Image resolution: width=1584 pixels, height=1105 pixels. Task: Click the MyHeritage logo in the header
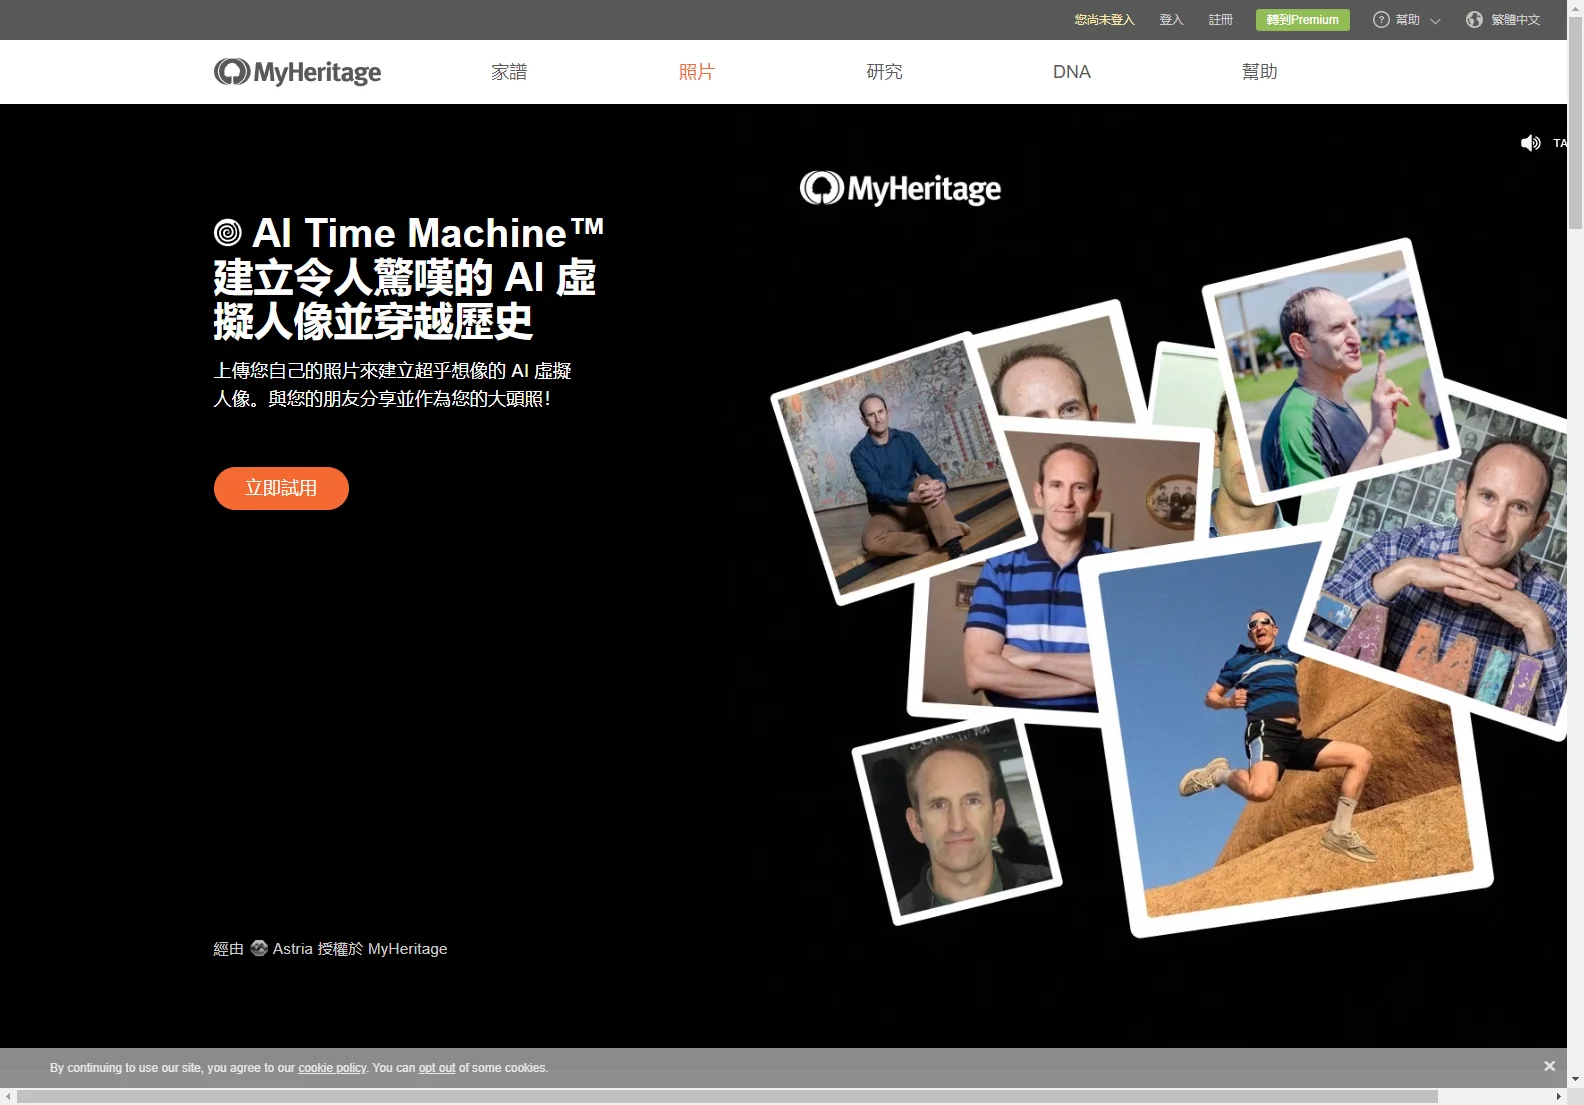pos(297,72)
